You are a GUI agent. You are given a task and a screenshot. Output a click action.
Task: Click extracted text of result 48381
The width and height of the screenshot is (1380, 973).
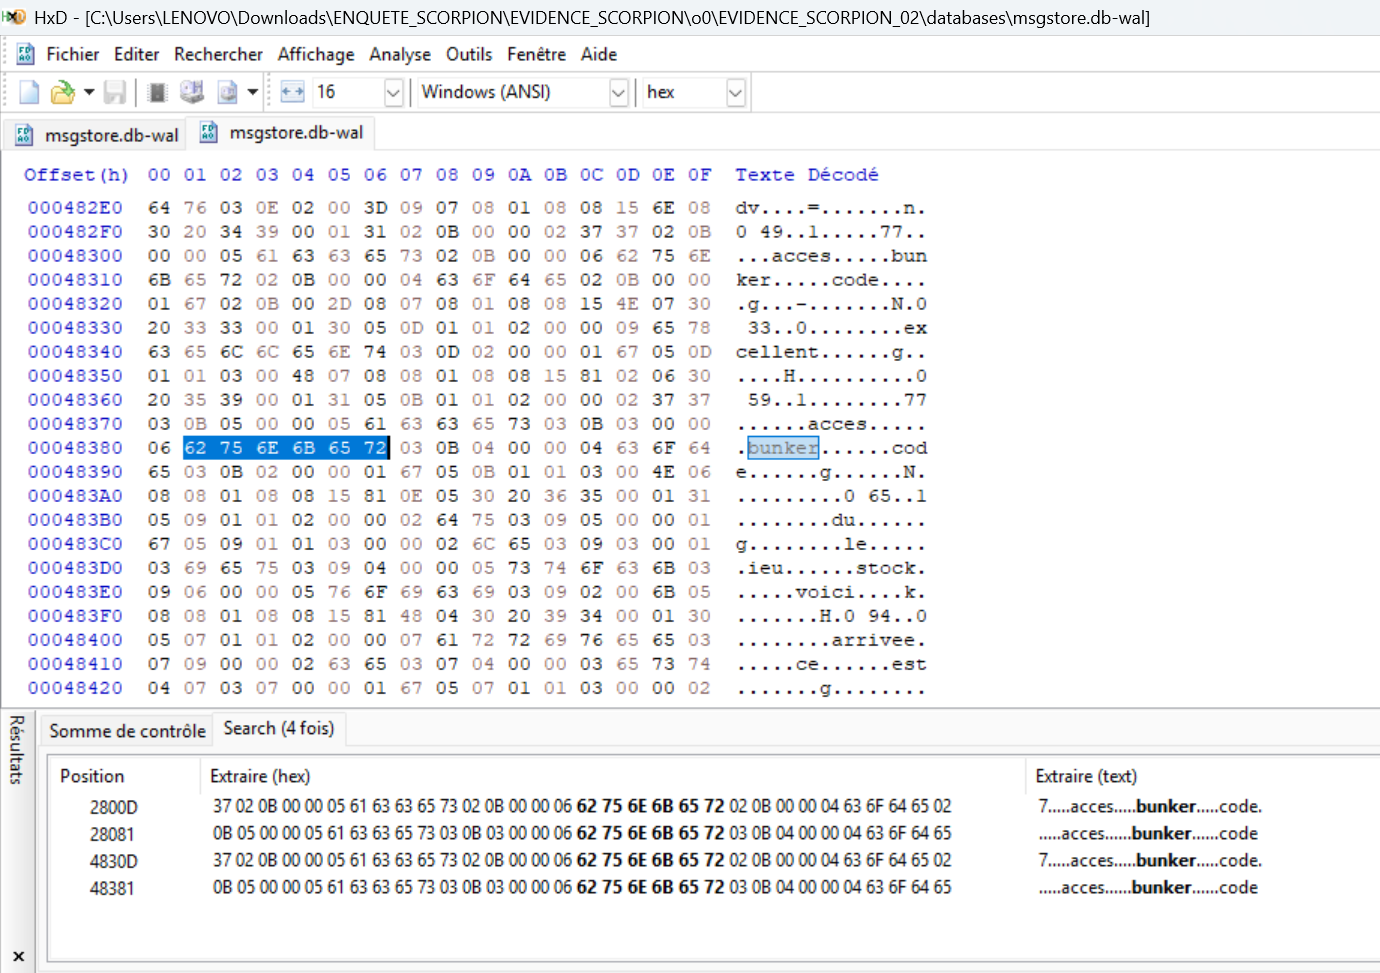[1148, 888]
